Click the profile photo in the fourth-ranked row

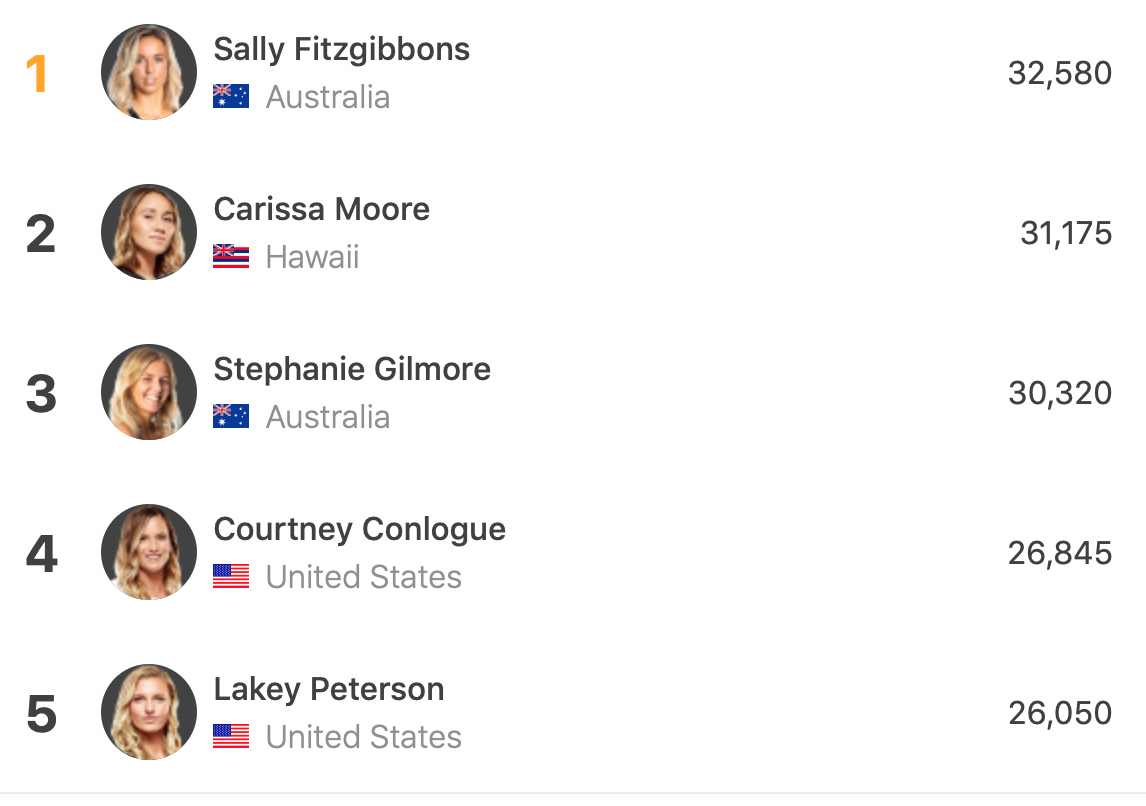pos(149,552)
